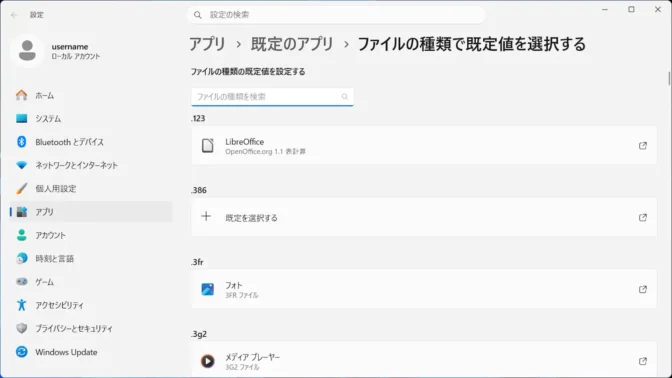Click the Personalization paintbrush icon

(21, 188)
